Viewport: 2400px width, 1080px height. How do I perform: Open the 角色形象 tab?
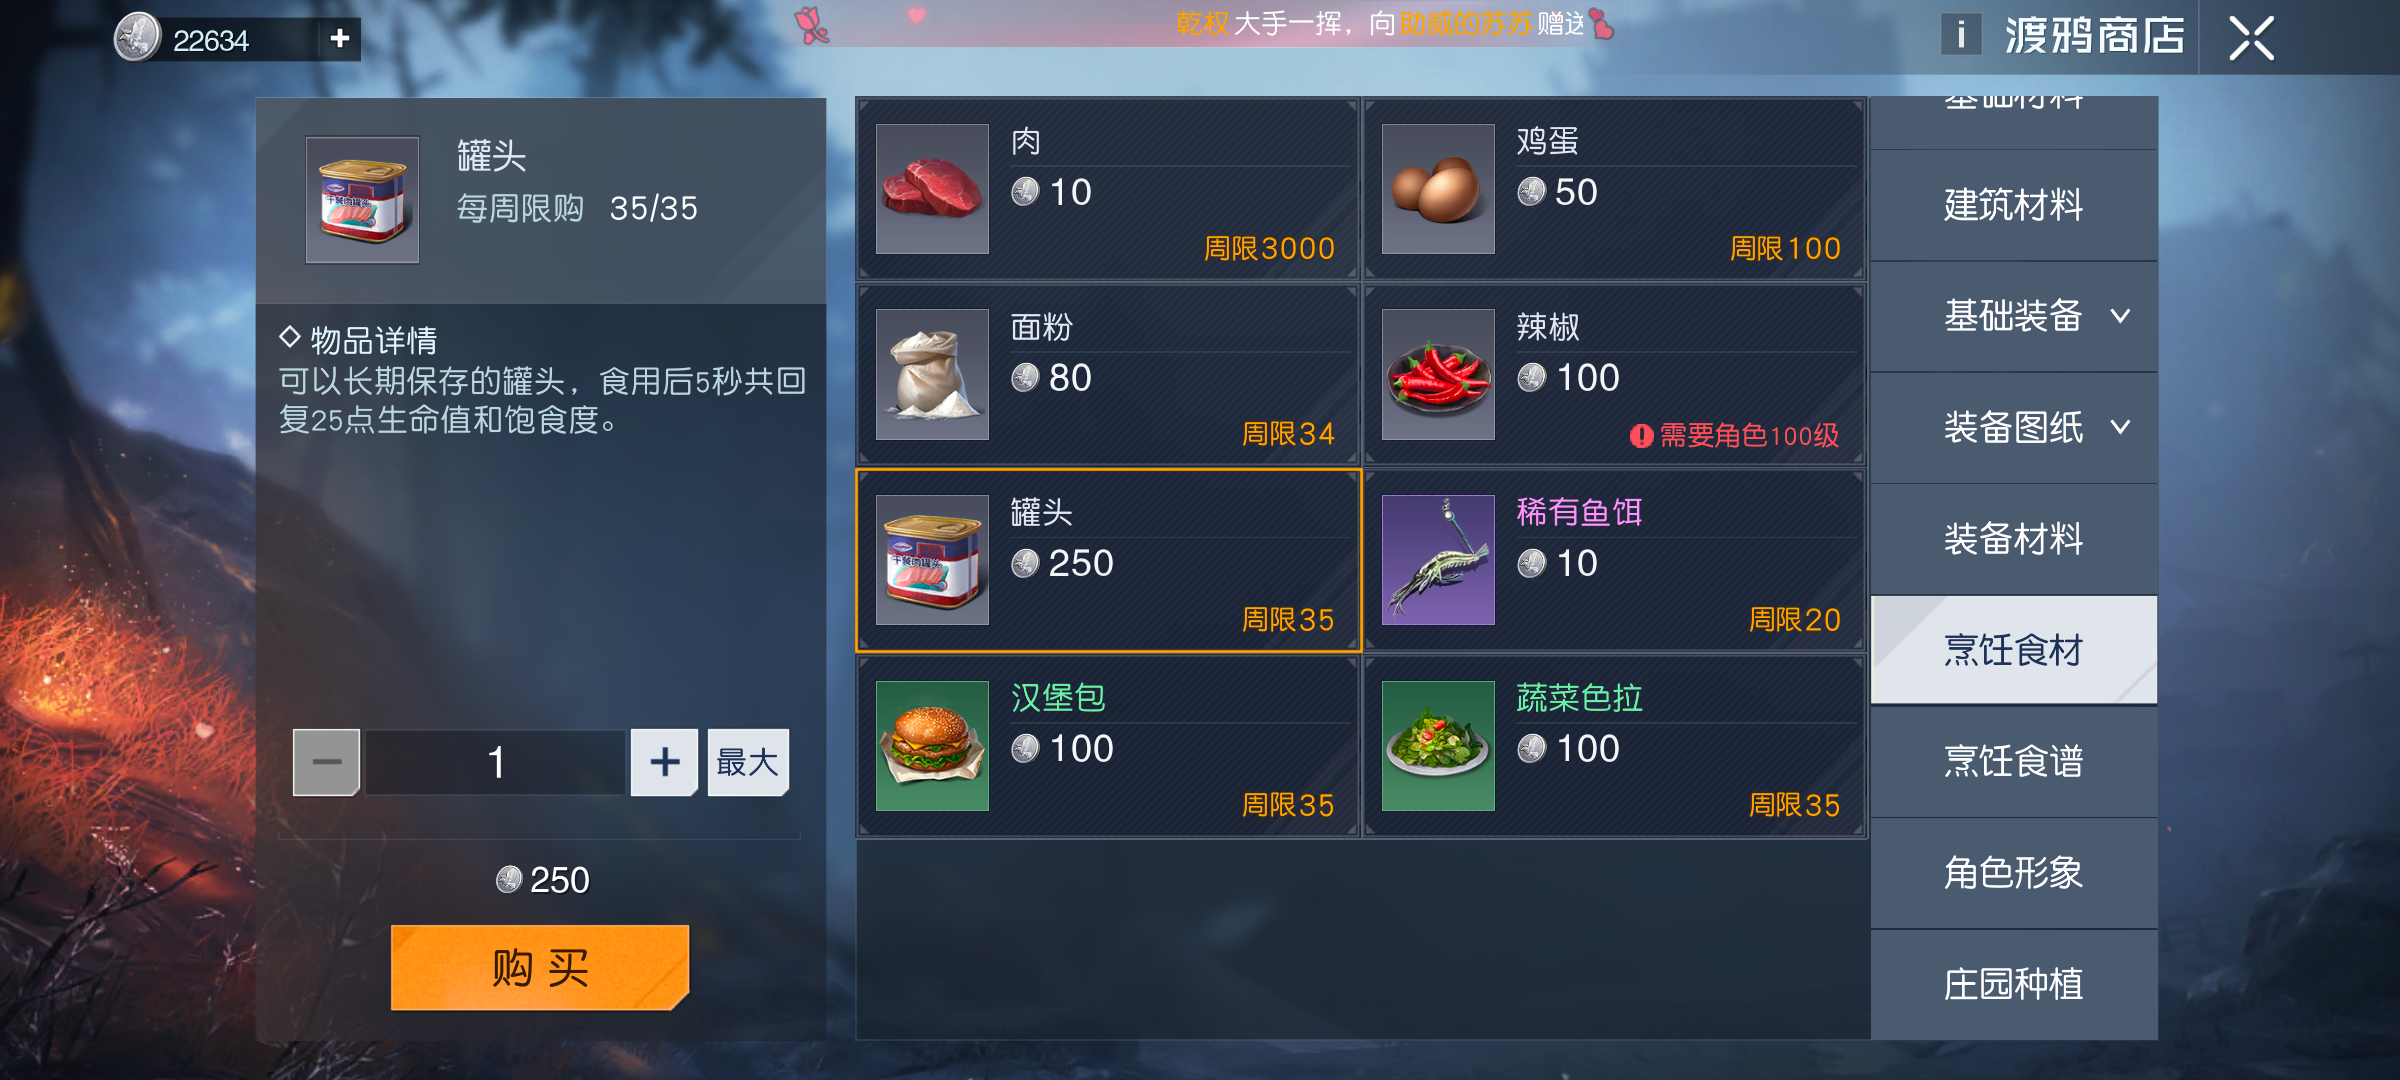[2014, 873]
